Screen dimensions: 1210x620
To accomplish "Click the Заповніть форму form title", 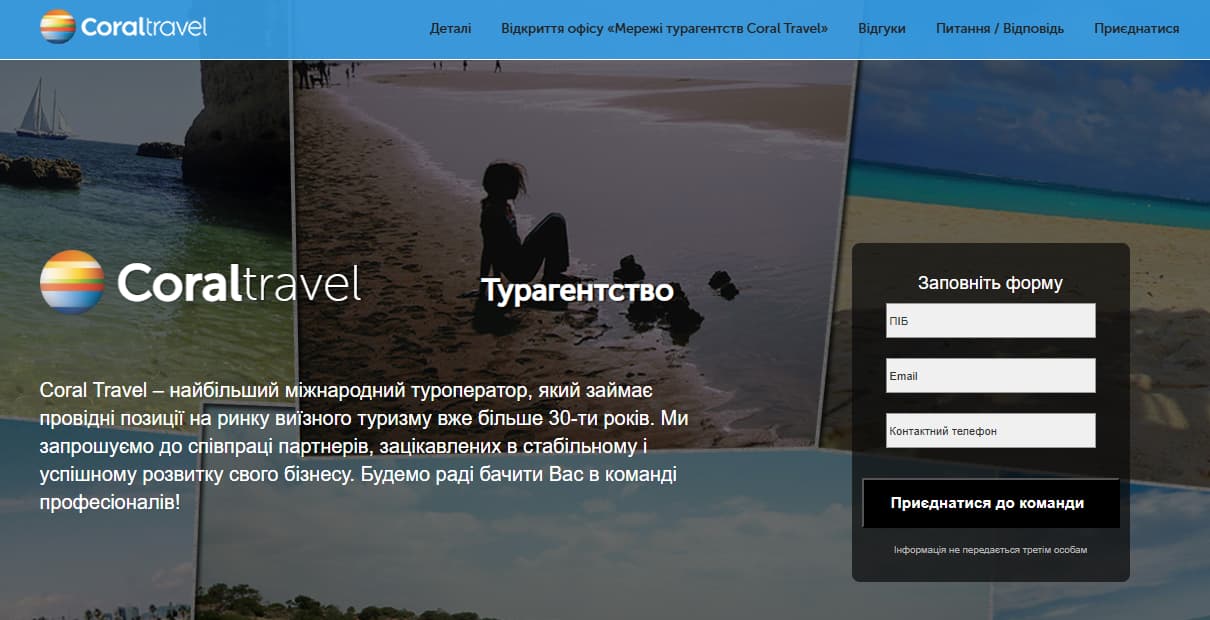I will coord(990,283).
